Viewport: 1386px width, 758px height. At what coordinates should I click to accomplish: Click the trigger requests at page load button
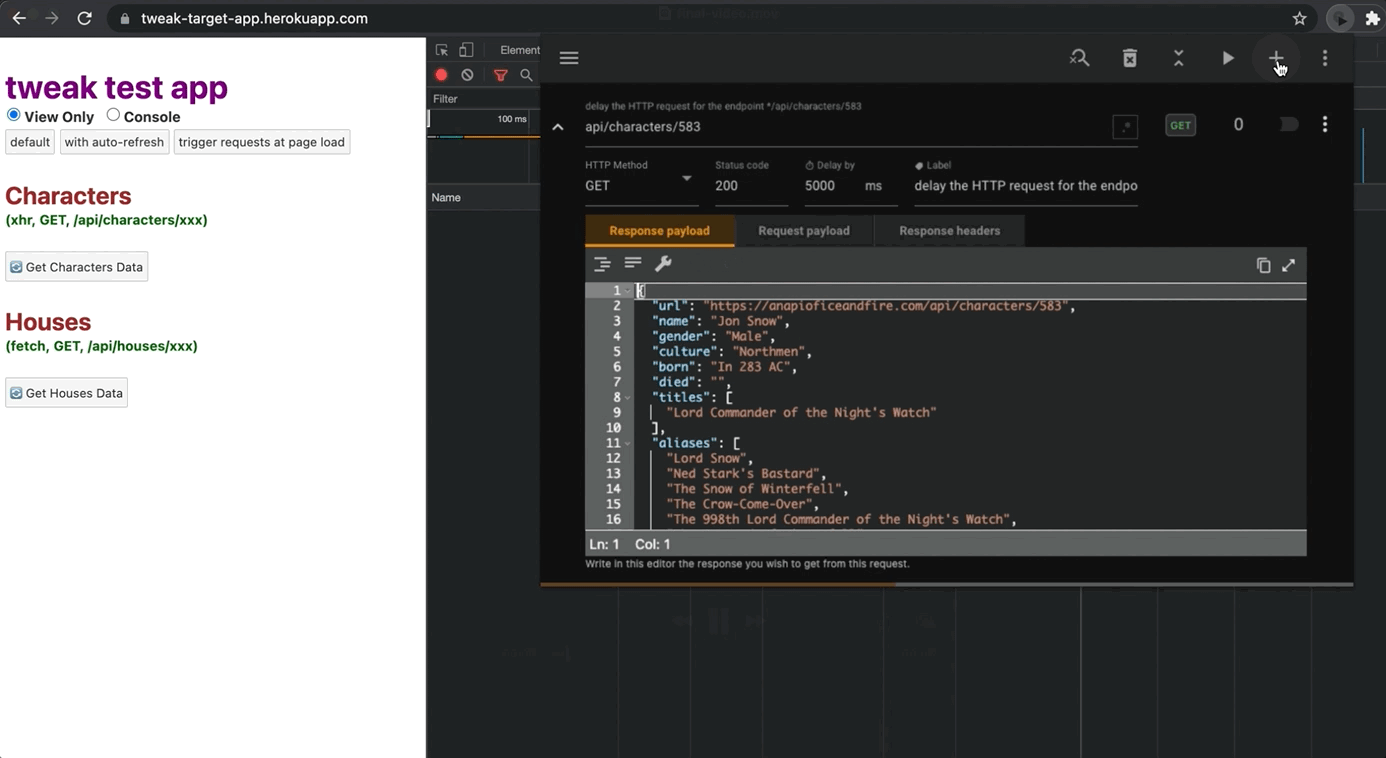(261, 142)
